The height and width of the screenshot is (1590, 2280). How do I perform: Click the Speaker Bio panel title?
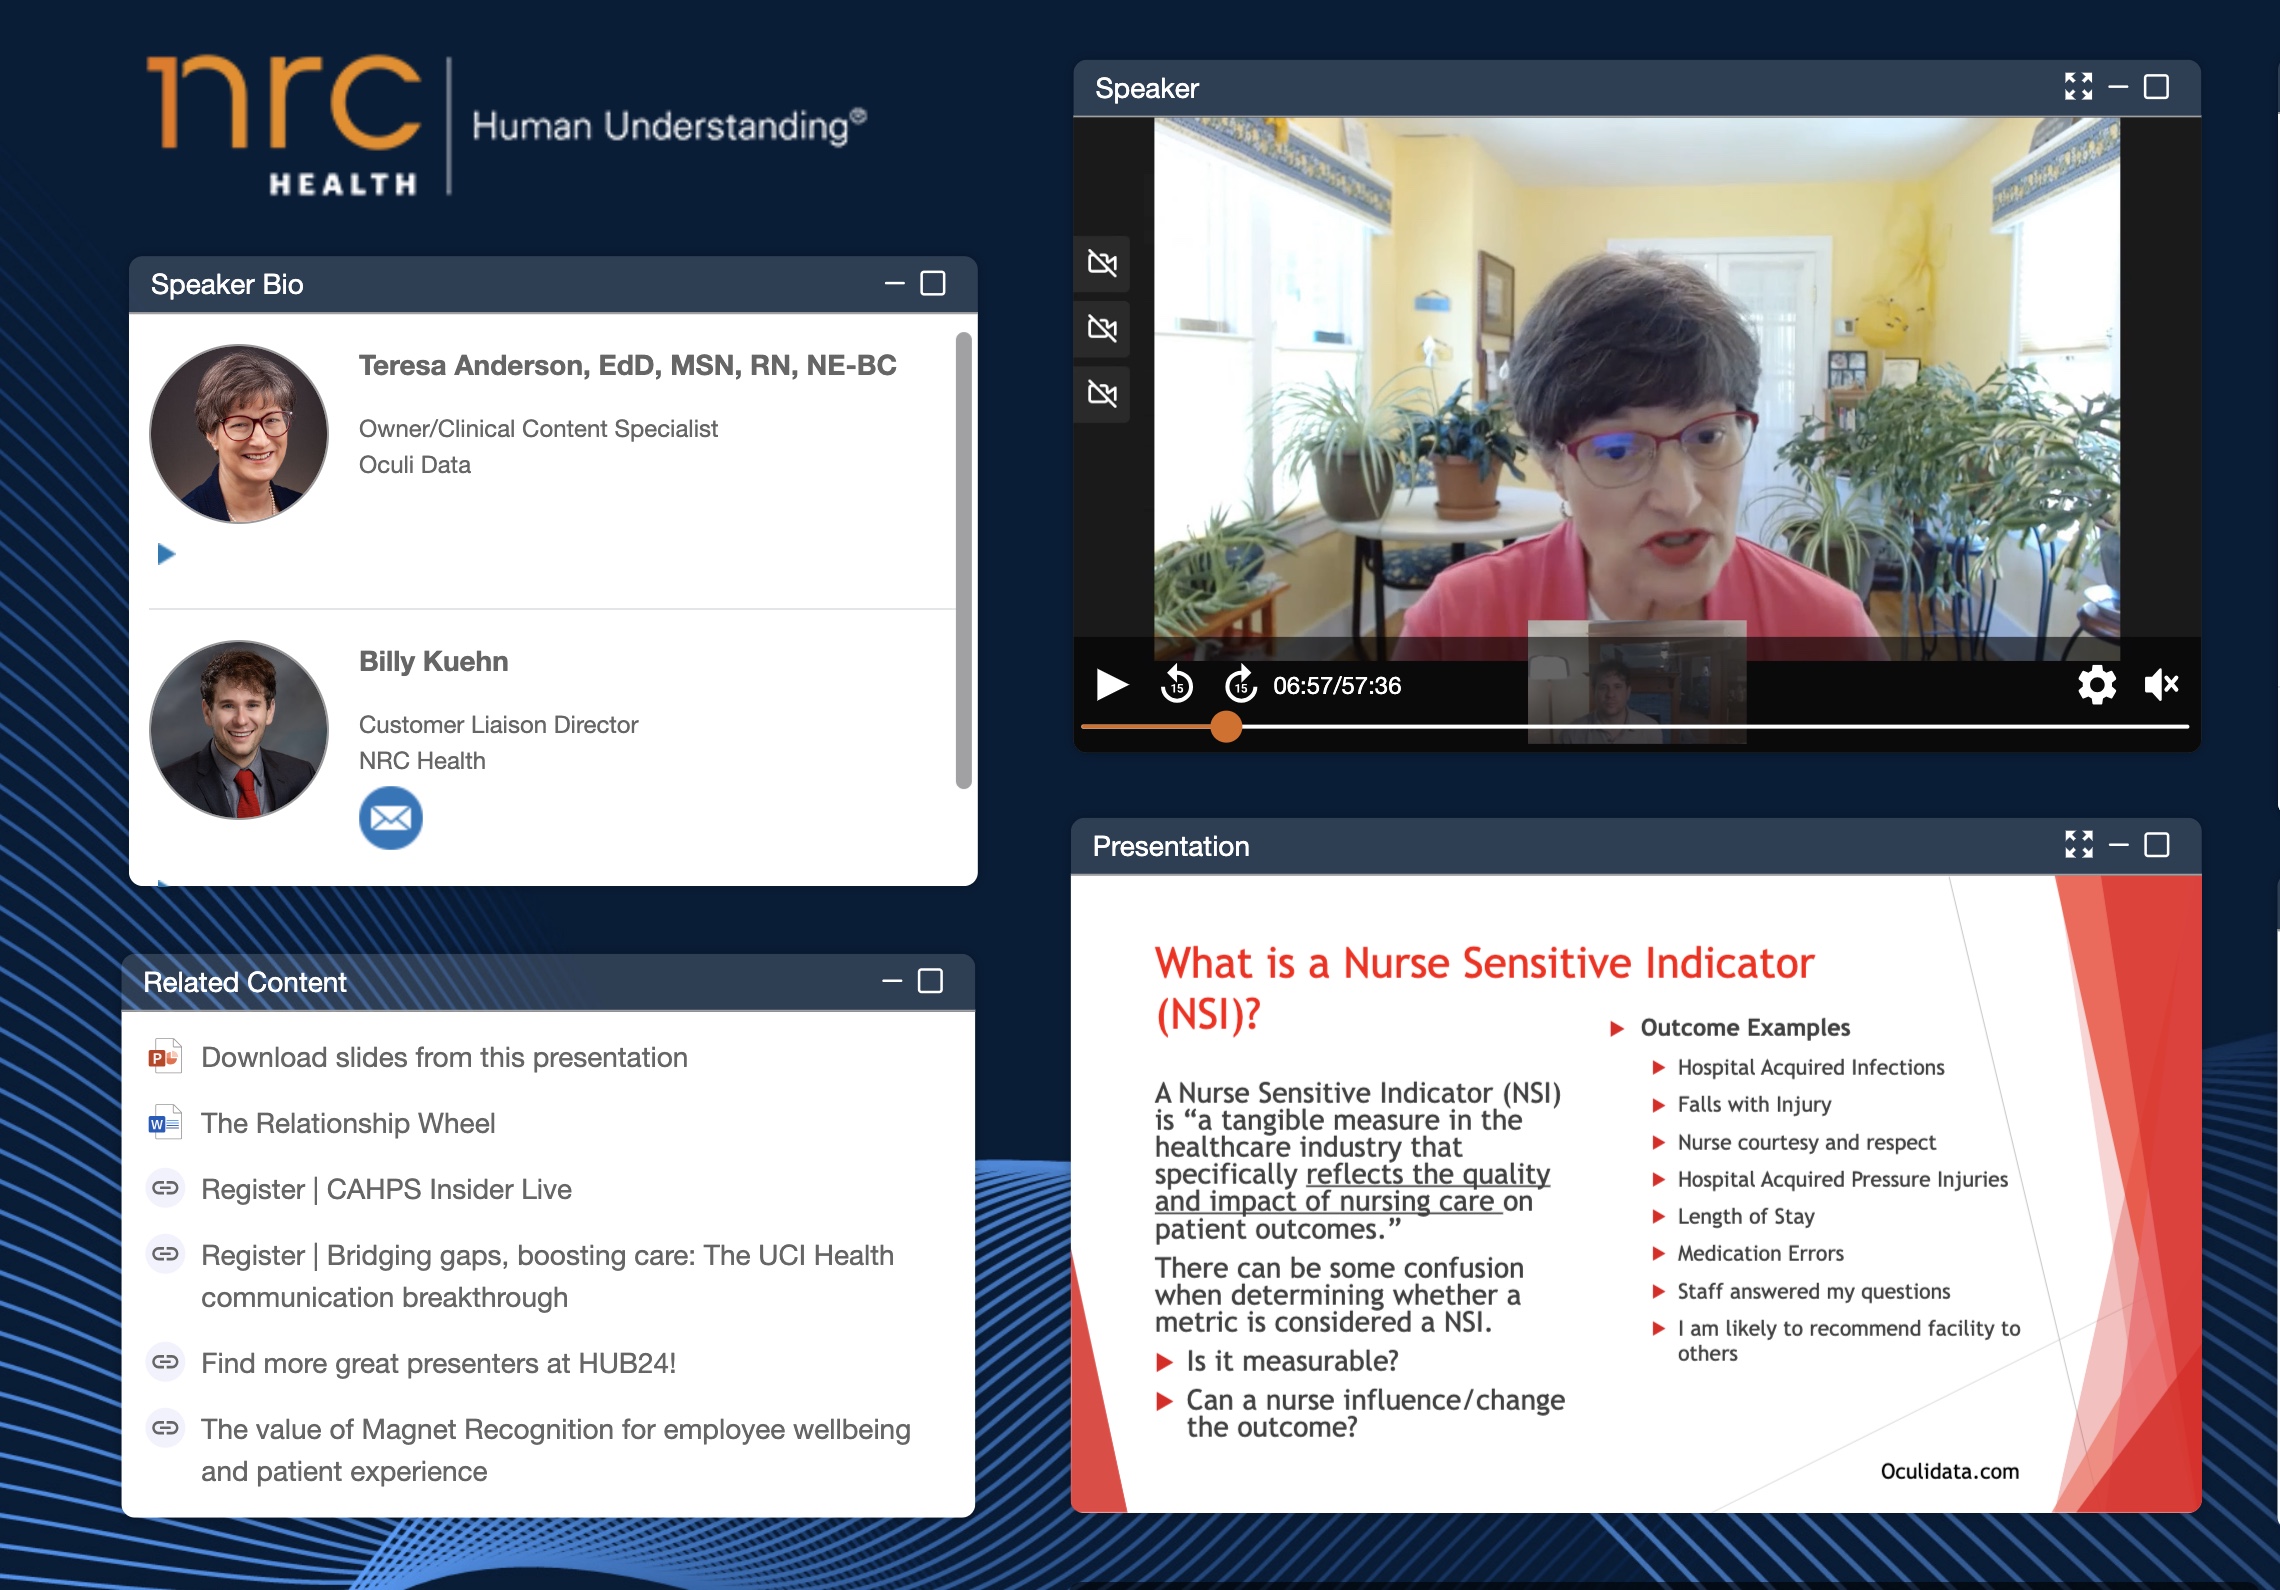(x=227, y=284)
